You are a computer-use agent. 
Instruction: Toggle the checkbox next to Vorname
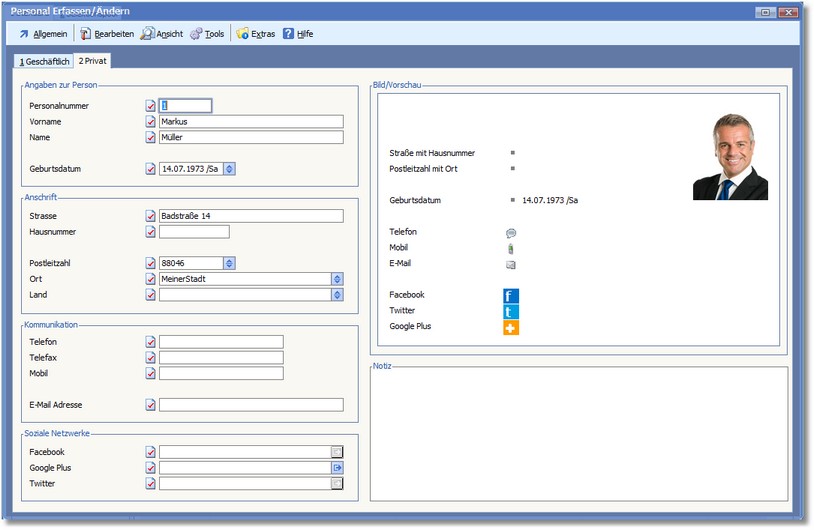point(151,122)
